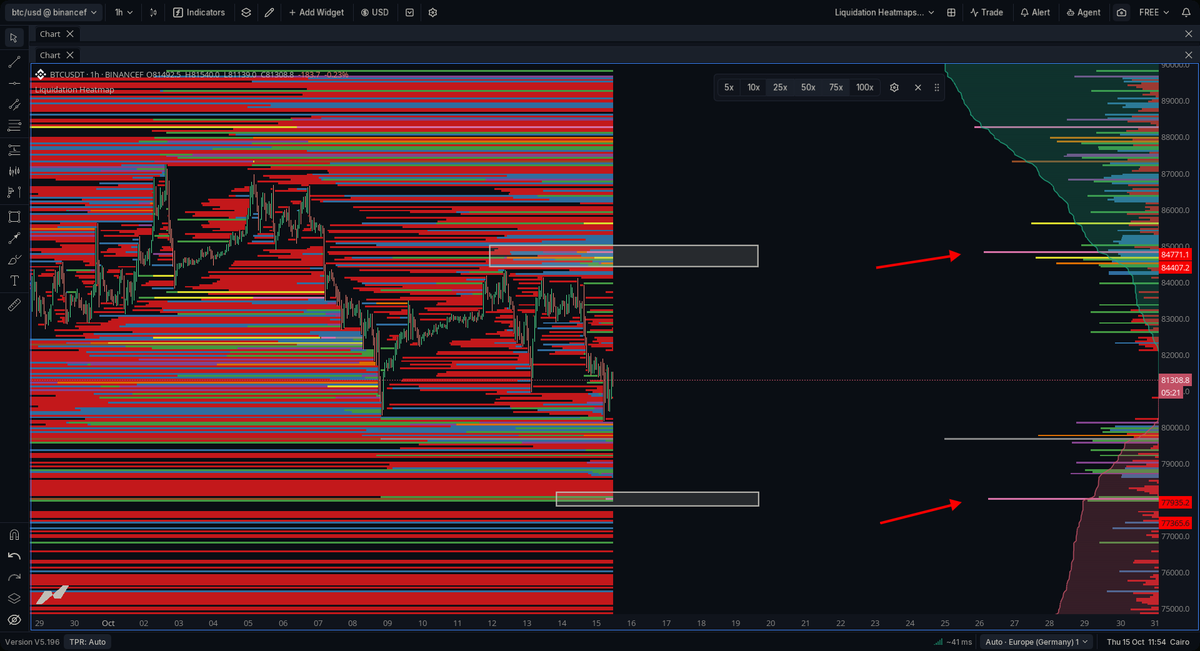
Task: Toggle drawings visibility with eye icon
Action: coord(14,620)
